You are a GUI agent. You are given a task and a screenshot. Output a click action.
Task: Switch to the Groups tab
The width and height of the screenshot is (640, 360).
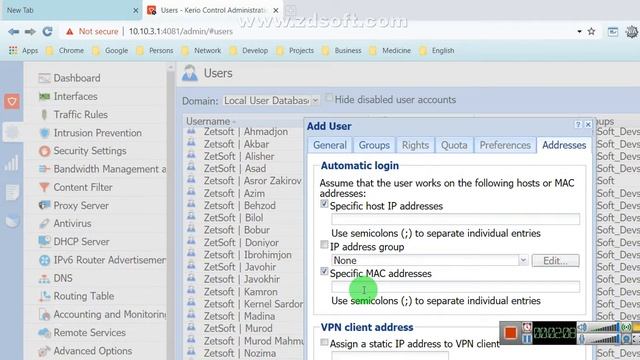tap(374, 145)
